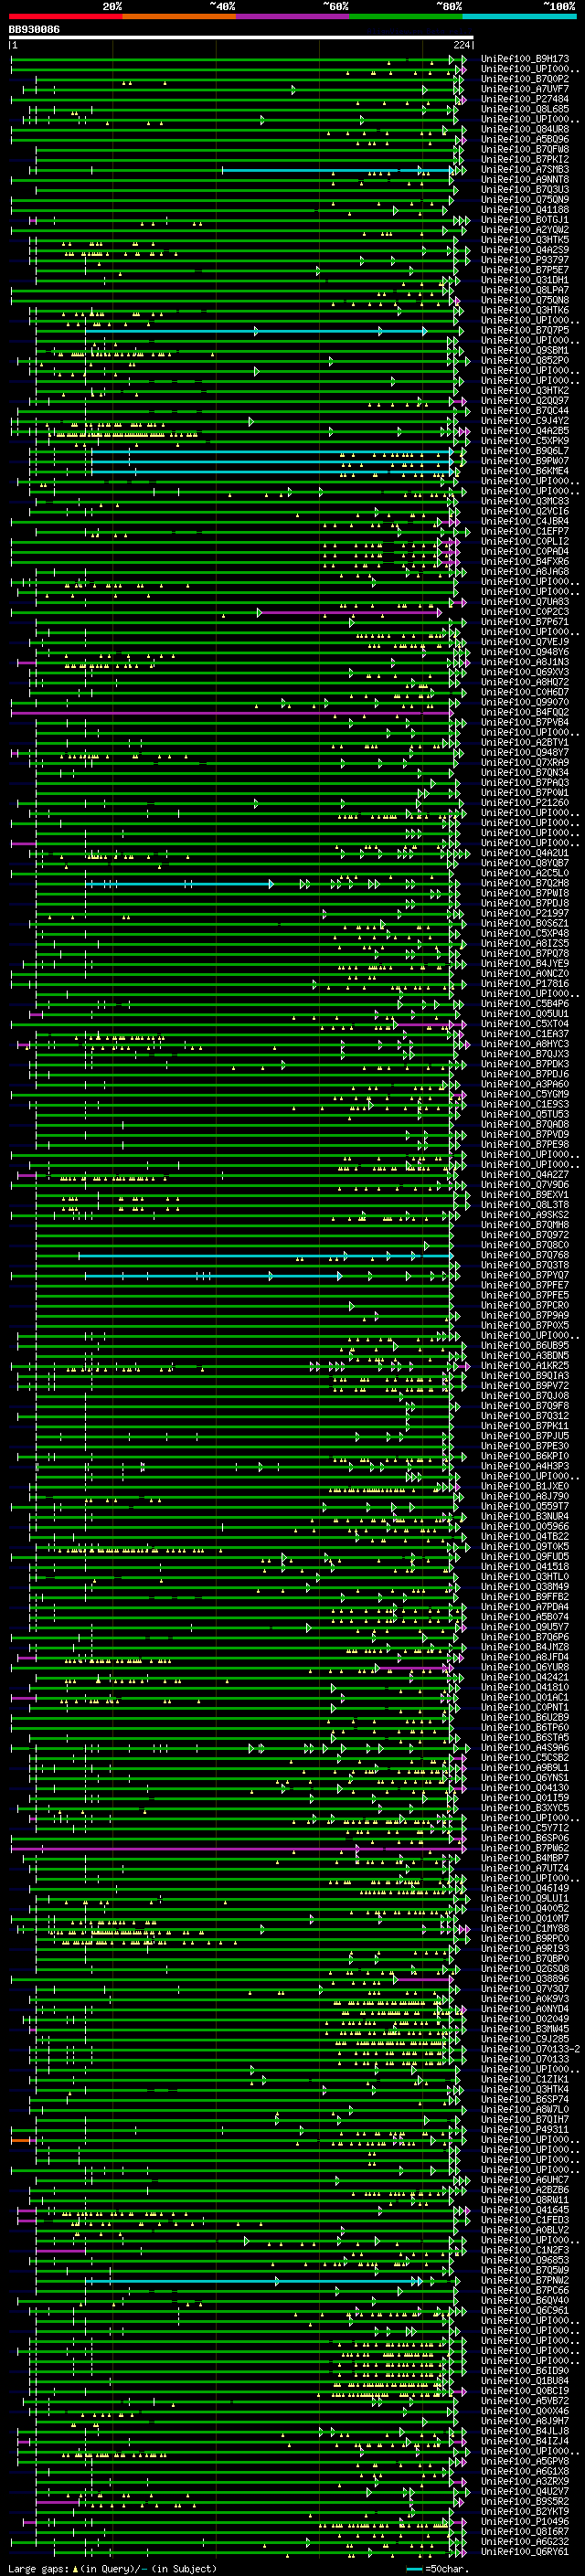Image resolution: width=585 pixels, height=2576 pixels.
Task: Select hit UniRef100_A3PA60
Action: point(524,1084)
